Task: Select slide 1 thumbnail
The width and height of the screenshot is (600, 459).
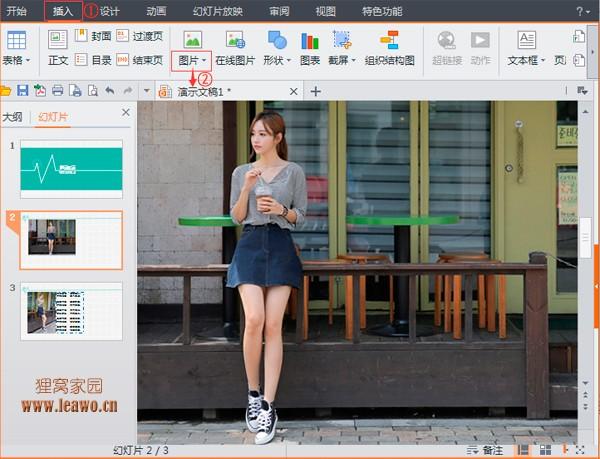Action: pyautogui.click(x=72, y=169)
